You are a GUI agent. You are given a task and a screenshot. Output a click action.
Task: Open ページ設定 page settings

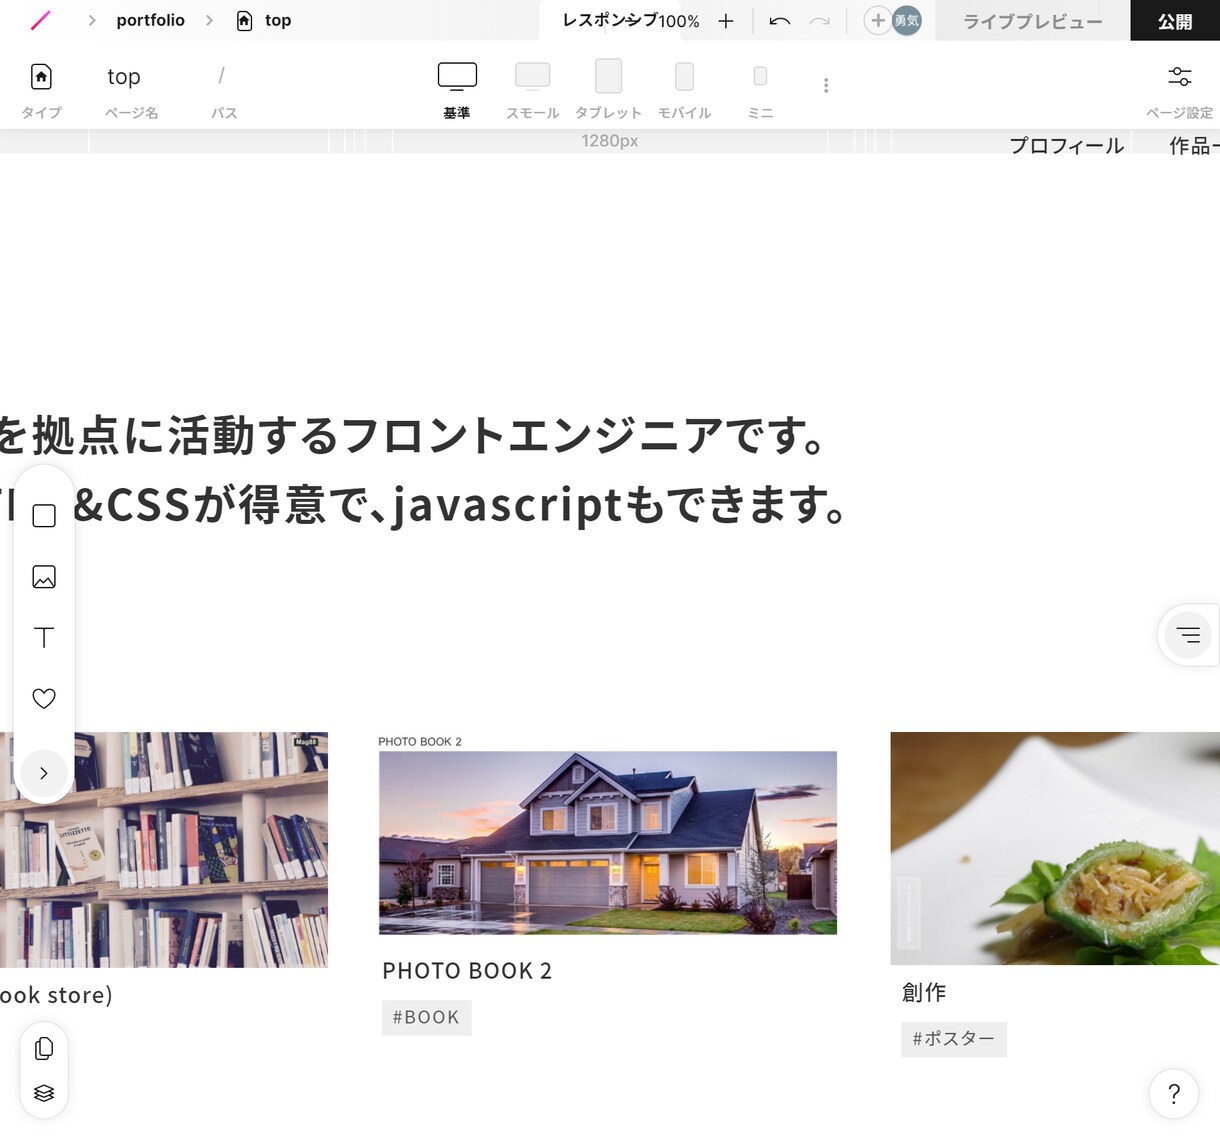tap(1180, 88)
